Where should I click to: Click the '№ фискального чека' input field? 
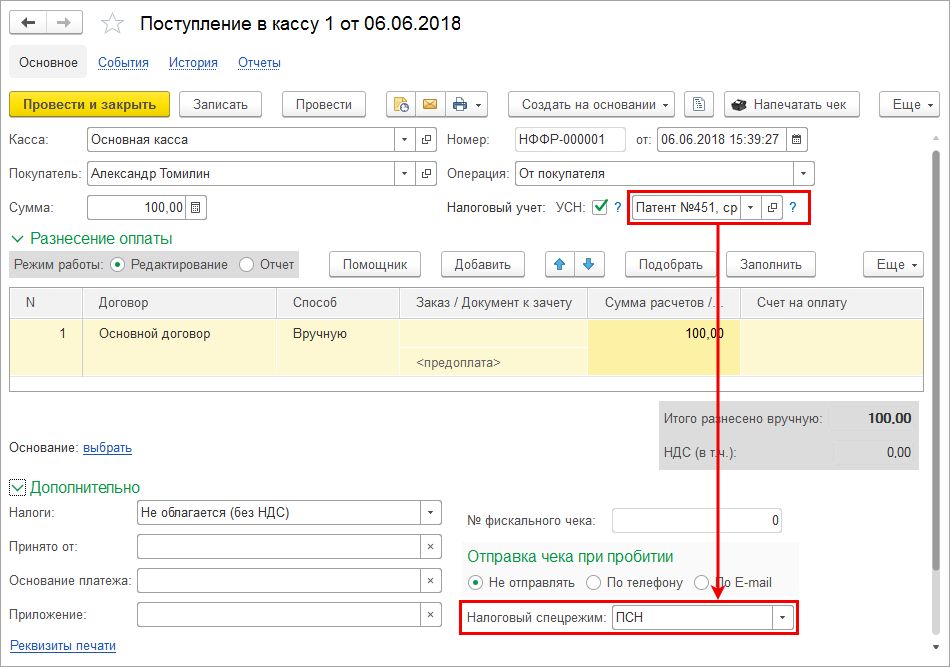point(697,520)
